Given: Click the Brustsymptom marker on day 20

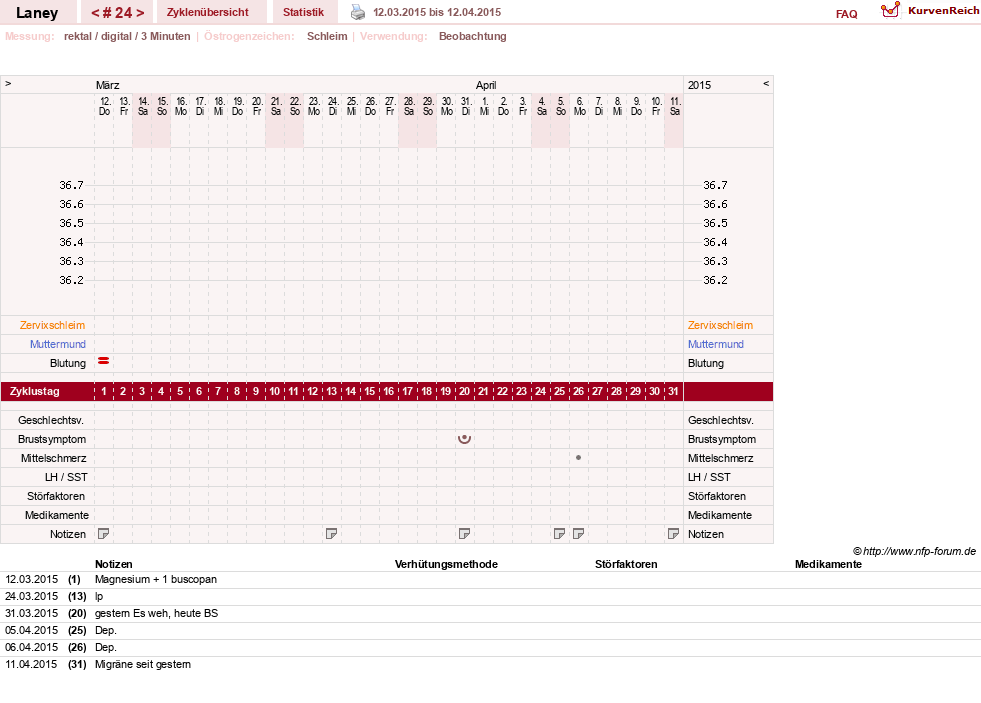Looking at the screenshot, I should 464,438.
